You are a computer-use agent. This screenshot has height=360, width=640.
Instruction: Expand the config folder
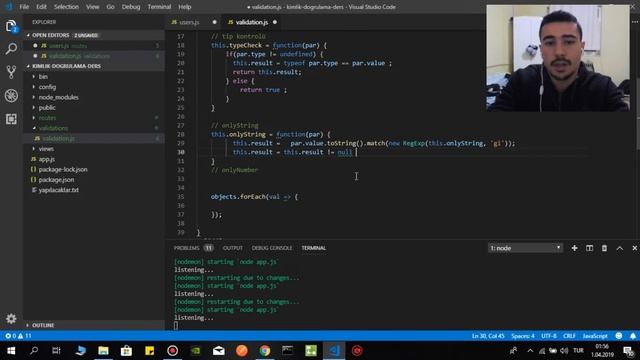click(47, 87)
